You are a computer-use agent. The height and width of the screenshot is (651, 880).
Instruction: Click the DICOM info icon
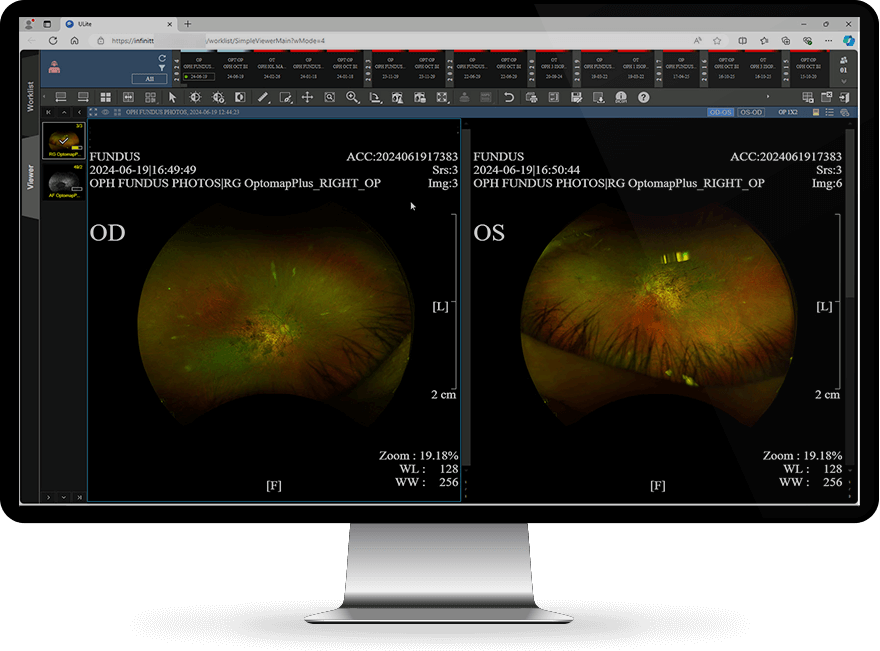click(620, 97)
